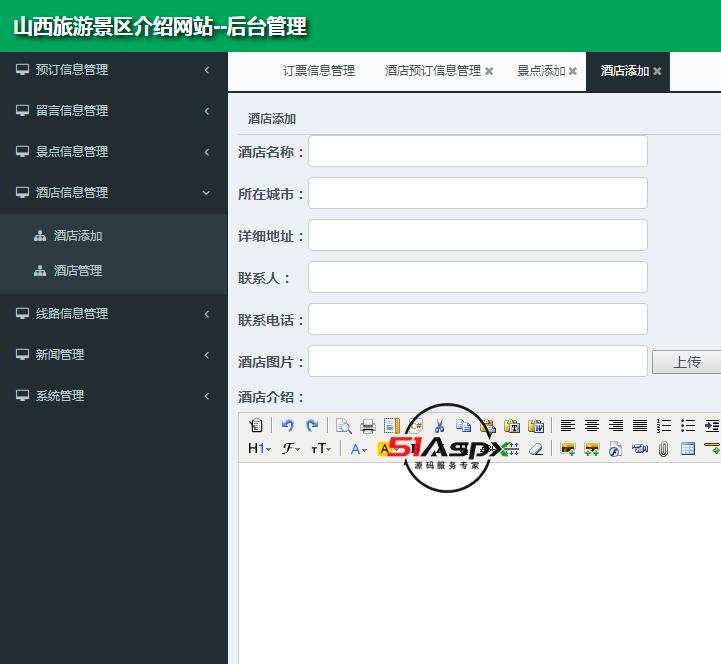Viewport: 721px width, 664px height.
Task: Focus the 所在城市 input field
Action: 478,193
